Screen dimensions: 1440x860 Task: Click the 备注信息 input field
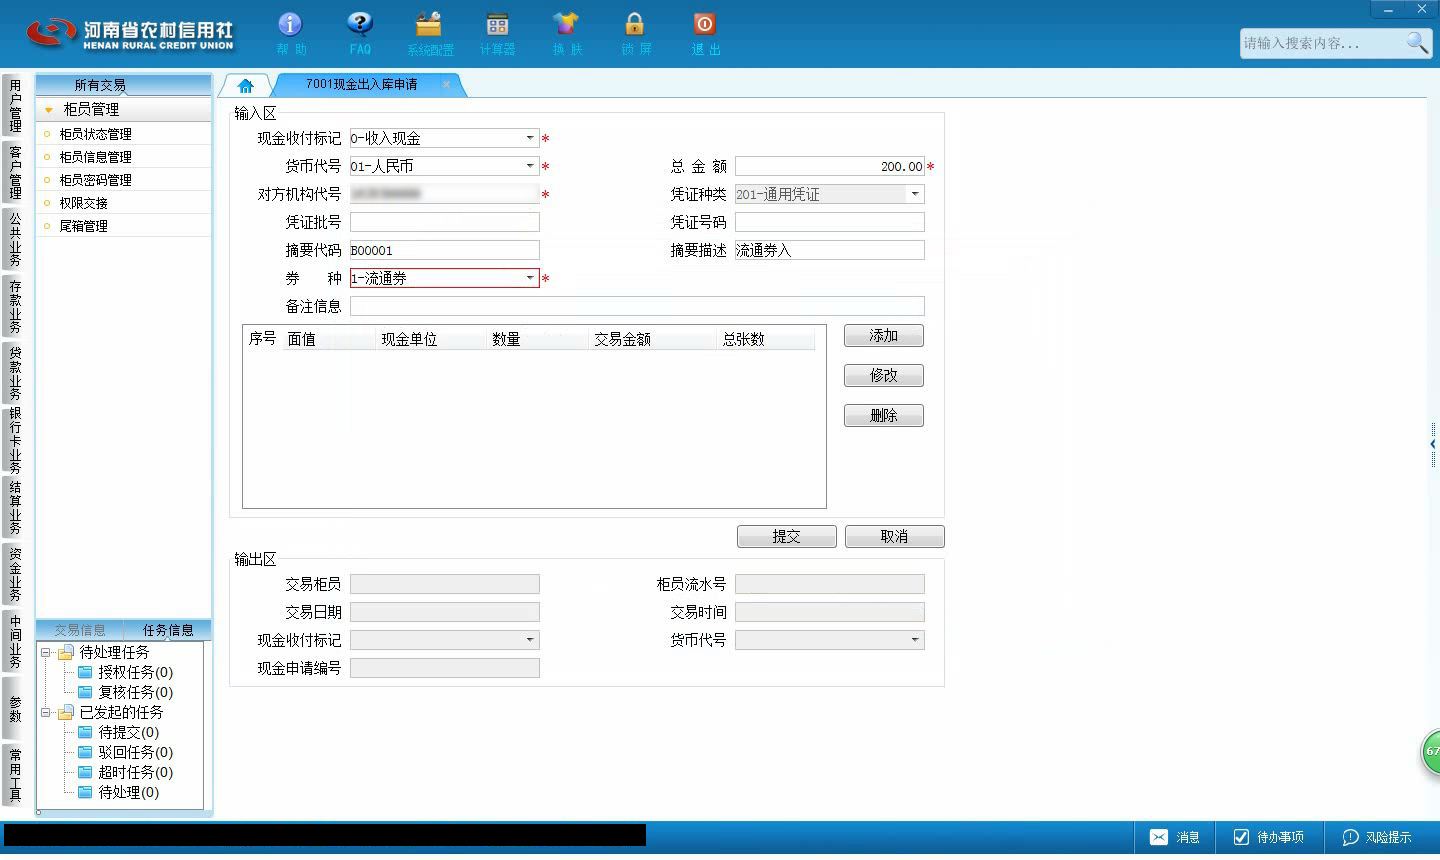[x=637, y=306]
